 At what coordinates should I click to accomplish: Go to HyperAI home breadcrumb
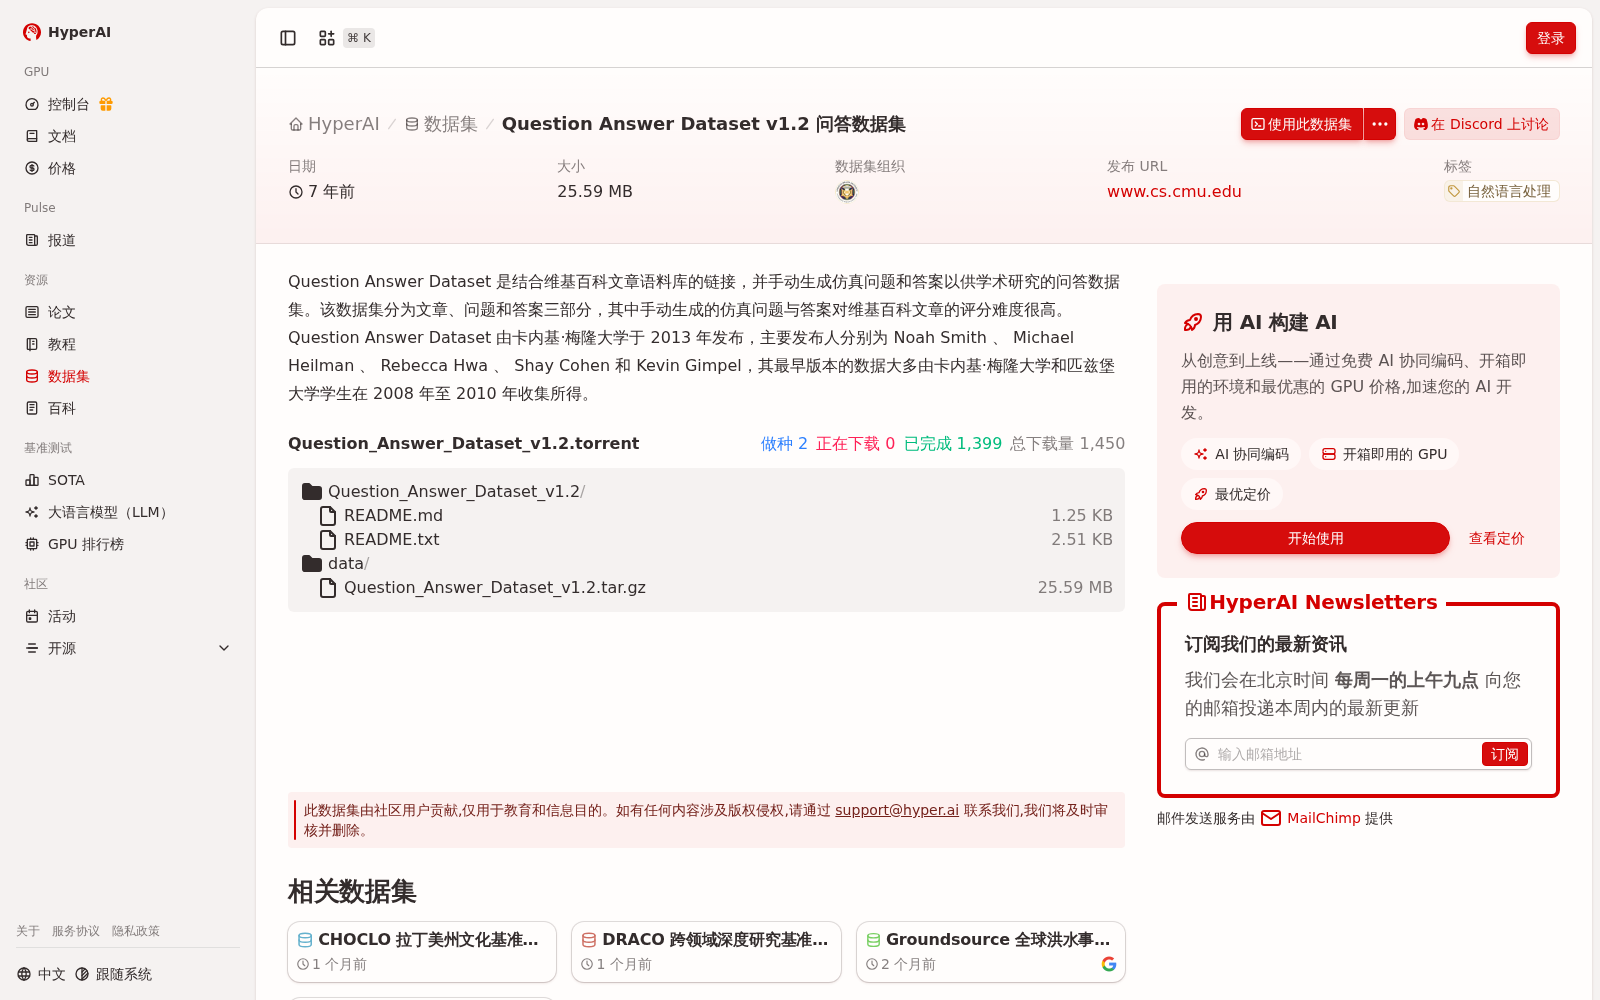pos(334,124)
